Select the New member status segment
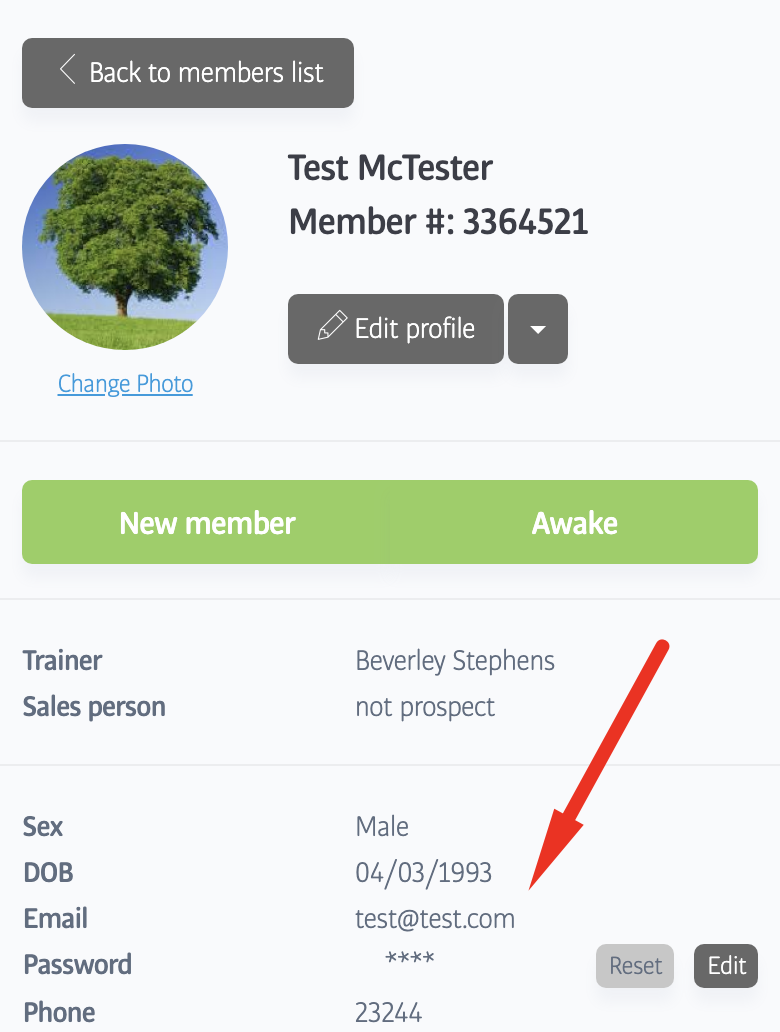Image resolution: width=780 pixels, height=1032 pixels. tap(207, 523)
